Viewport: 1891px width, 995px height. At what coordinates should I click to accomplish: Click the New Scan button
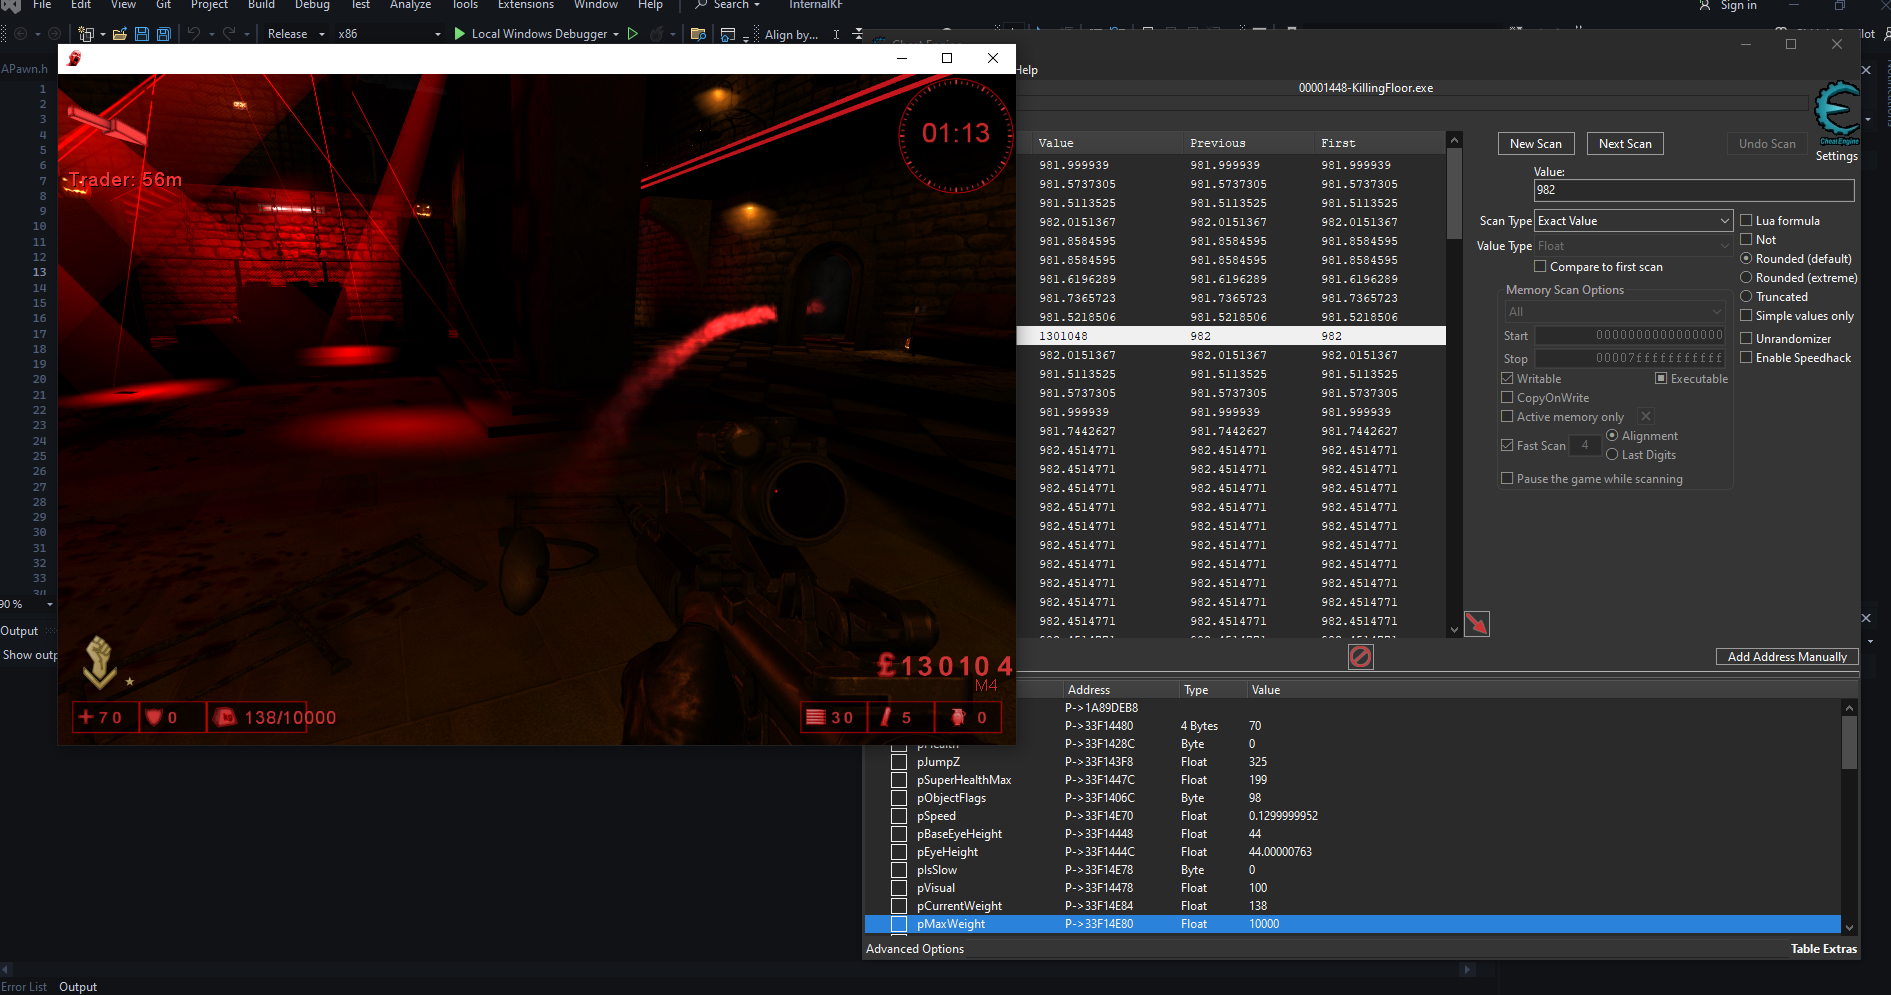click(1535, 143)
